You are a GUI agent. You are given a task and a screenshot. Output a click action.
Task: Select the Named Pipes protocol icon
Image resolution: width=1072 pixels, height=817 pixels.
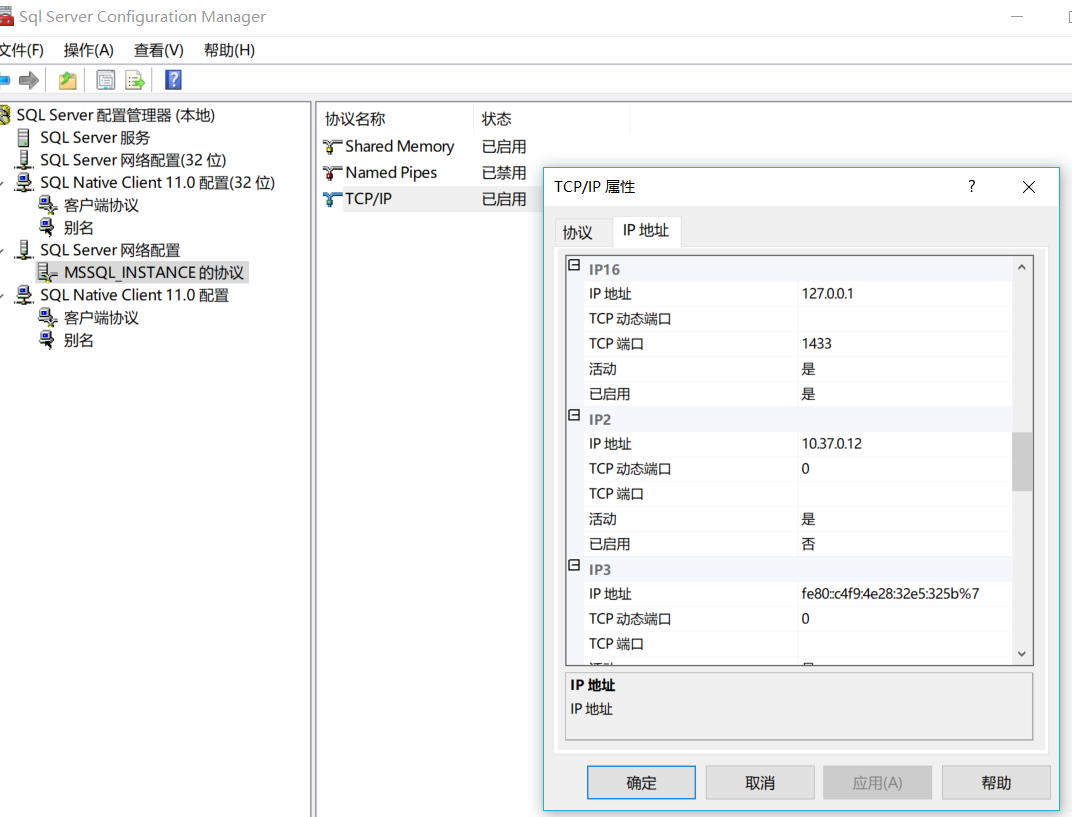(330, 172)
